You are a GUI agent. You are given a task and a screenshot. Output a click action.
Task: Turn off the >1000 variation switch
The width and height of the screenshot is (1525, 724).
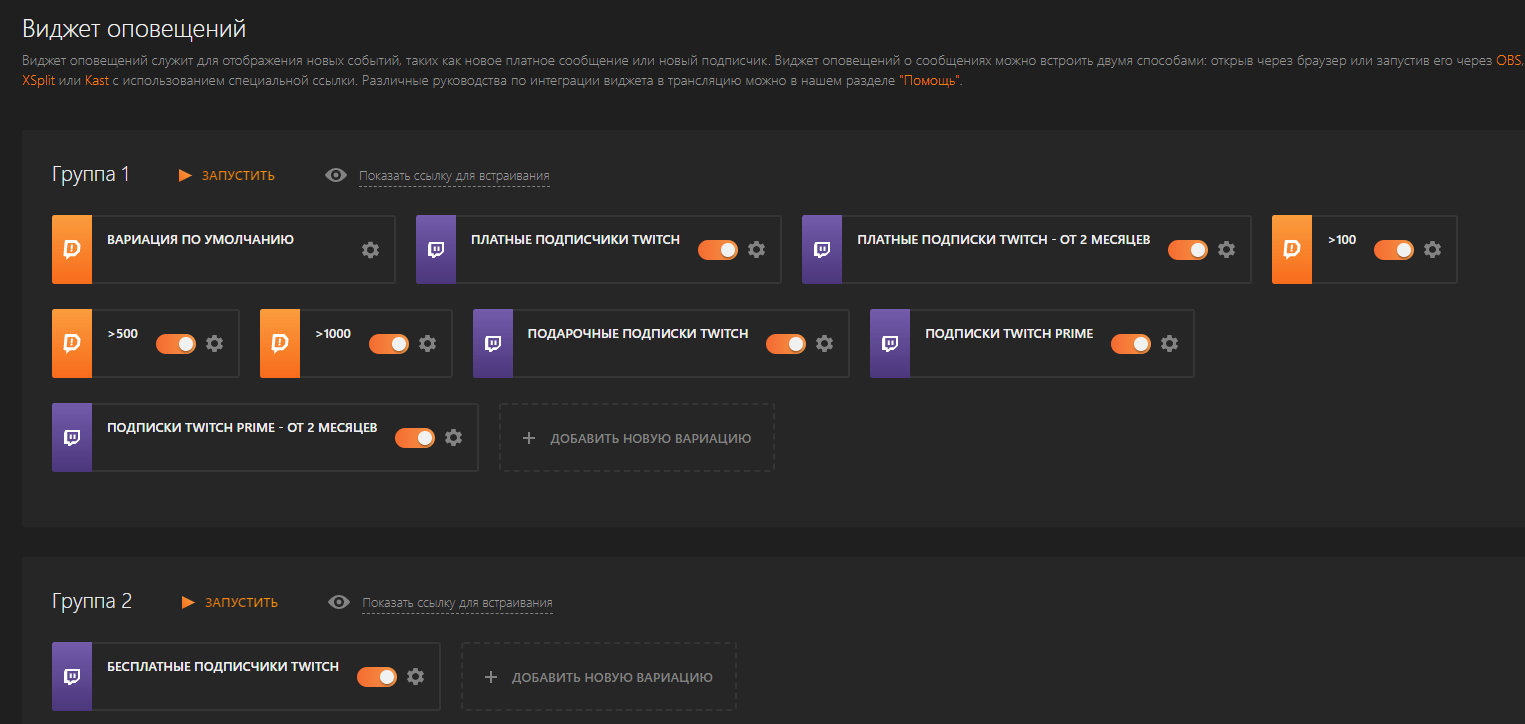click(389, 344)
